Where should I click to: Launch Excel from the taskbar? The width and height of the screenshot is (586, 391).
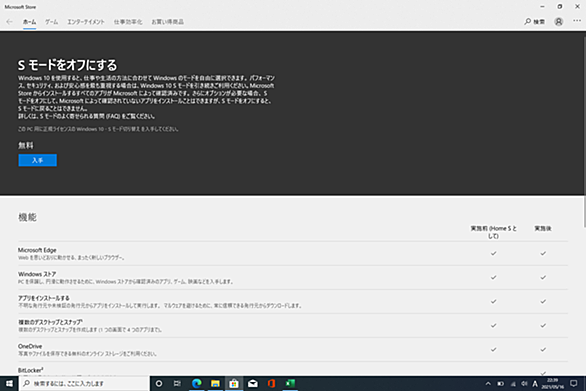[x=290, y=383]
